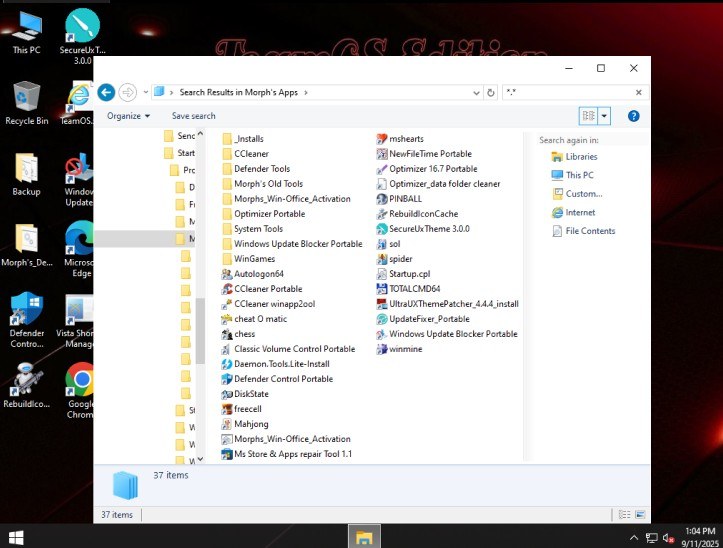Click the volume tray icon
Viewport: 723px width, 548px height.
pyautogui.click(x=668, y=538)
